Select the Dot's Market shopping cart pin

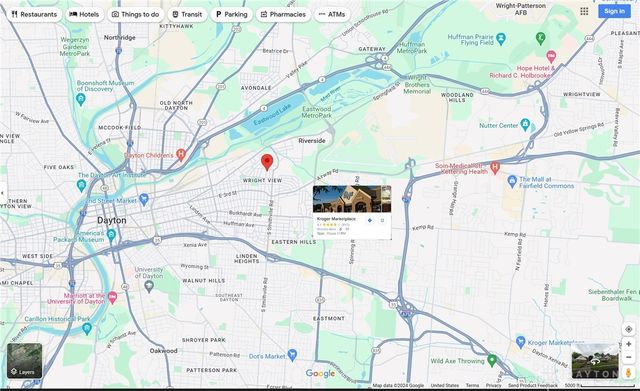292,355
